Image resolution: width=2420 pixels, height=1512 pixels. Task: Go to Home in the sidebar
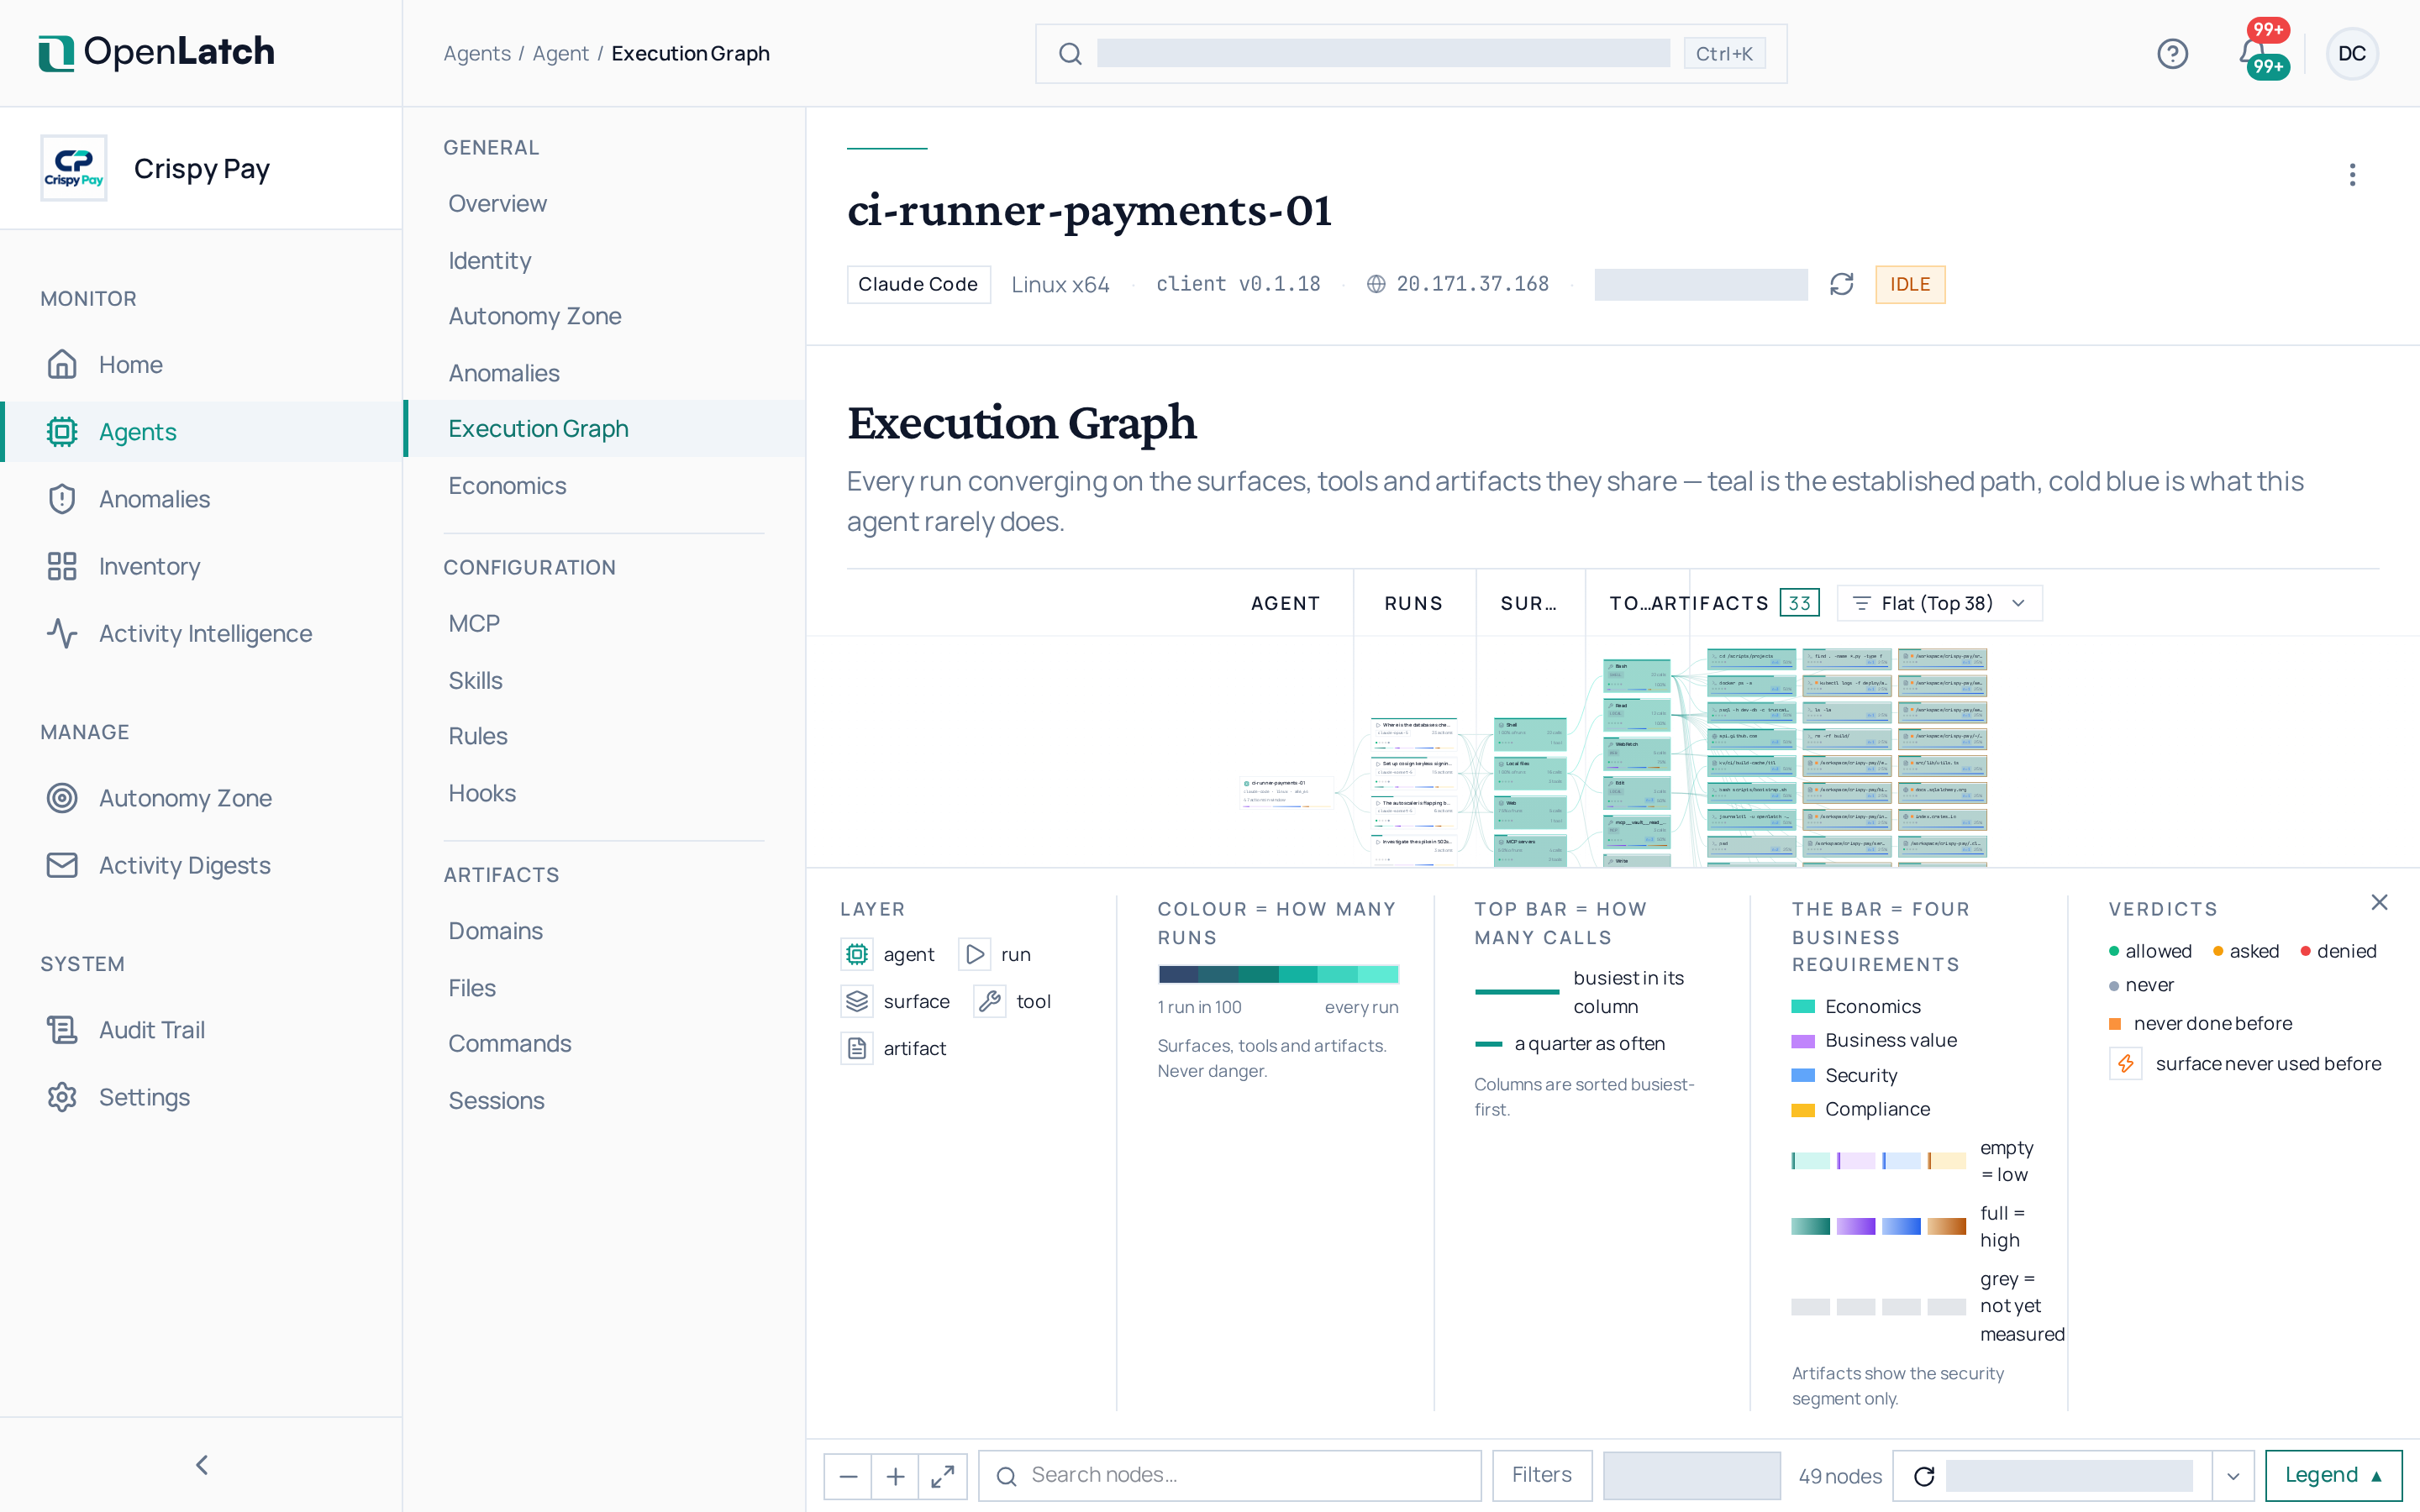201,364
